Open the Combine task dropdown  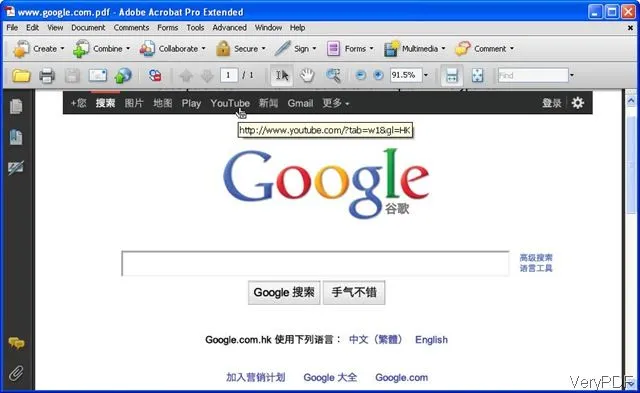[x=101, y=49]
